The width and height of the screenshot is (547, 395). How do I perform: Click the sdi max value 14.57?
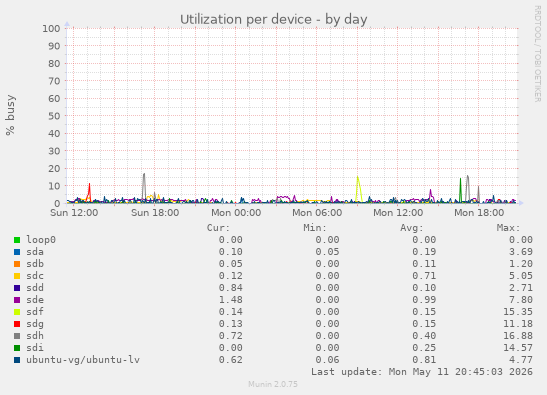coord(518,348)
